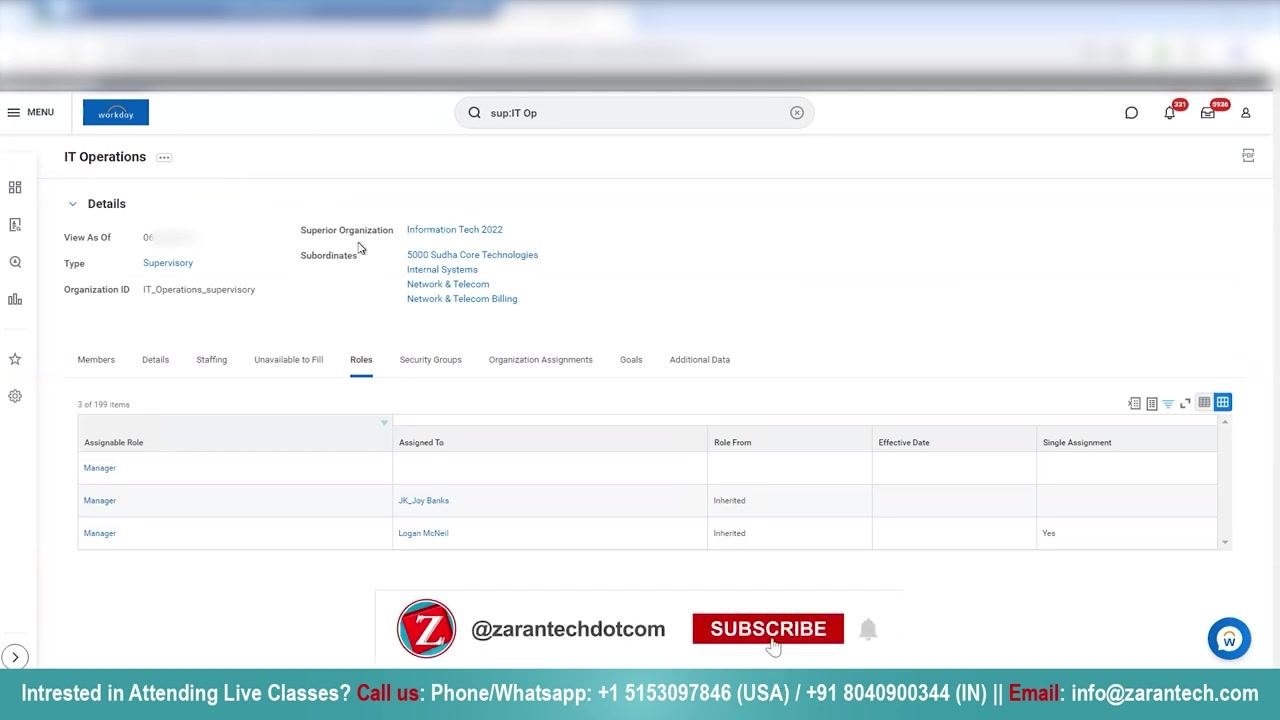
Task: Open the settings gear icon in sidebar
Action: (15, 396)
